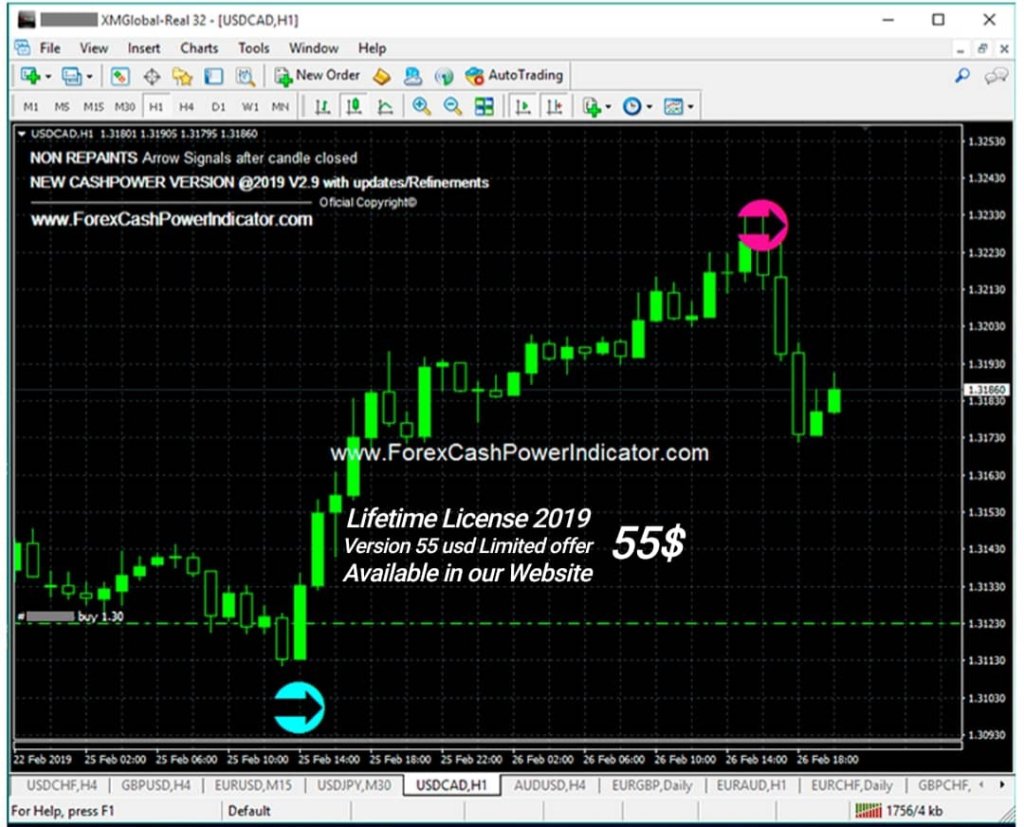The width and height of the screenshot is (1024, 827).
Task: Select the H1 timeframe button
Action: (x=156, y=106)
